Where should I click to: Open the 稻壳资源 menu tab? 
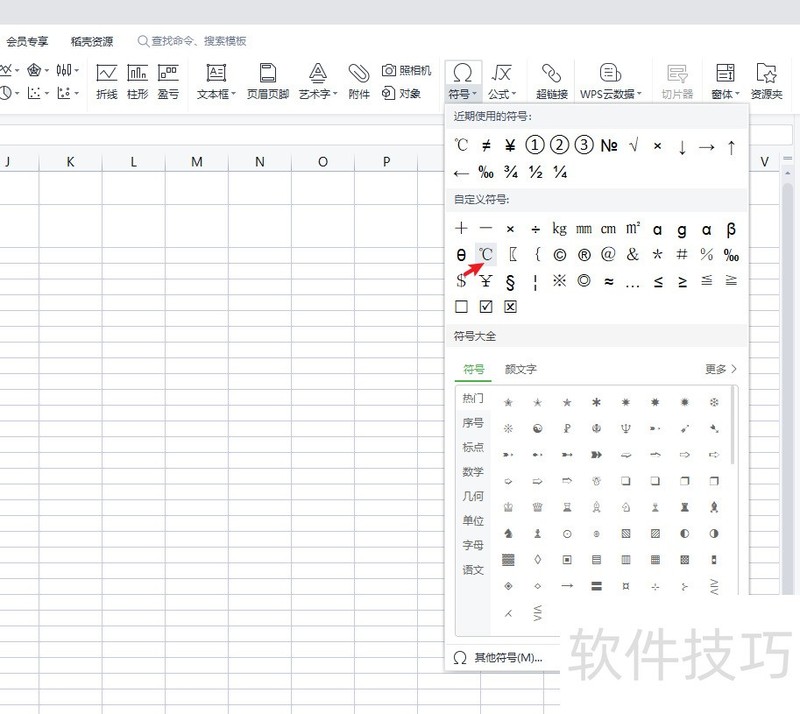pyautogui.click(x=92, y=42)
